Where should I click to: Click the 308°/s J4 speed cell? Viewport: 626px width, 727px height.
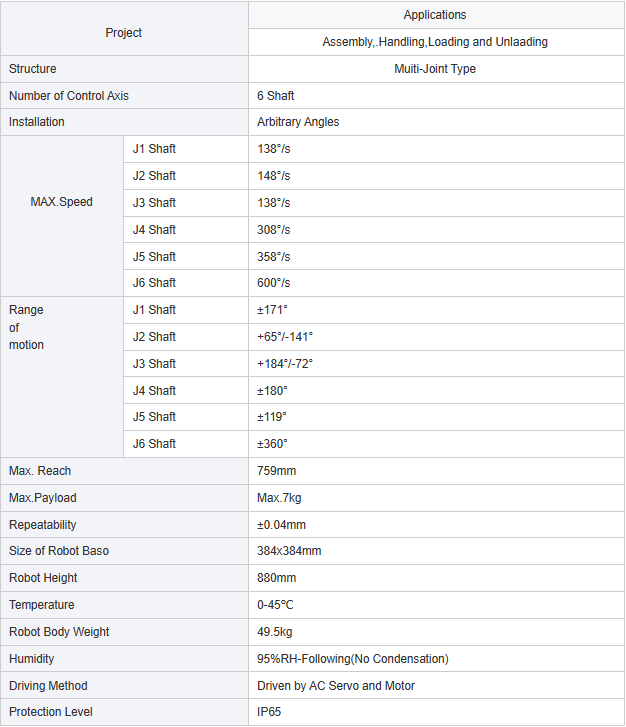click(274, 229)
